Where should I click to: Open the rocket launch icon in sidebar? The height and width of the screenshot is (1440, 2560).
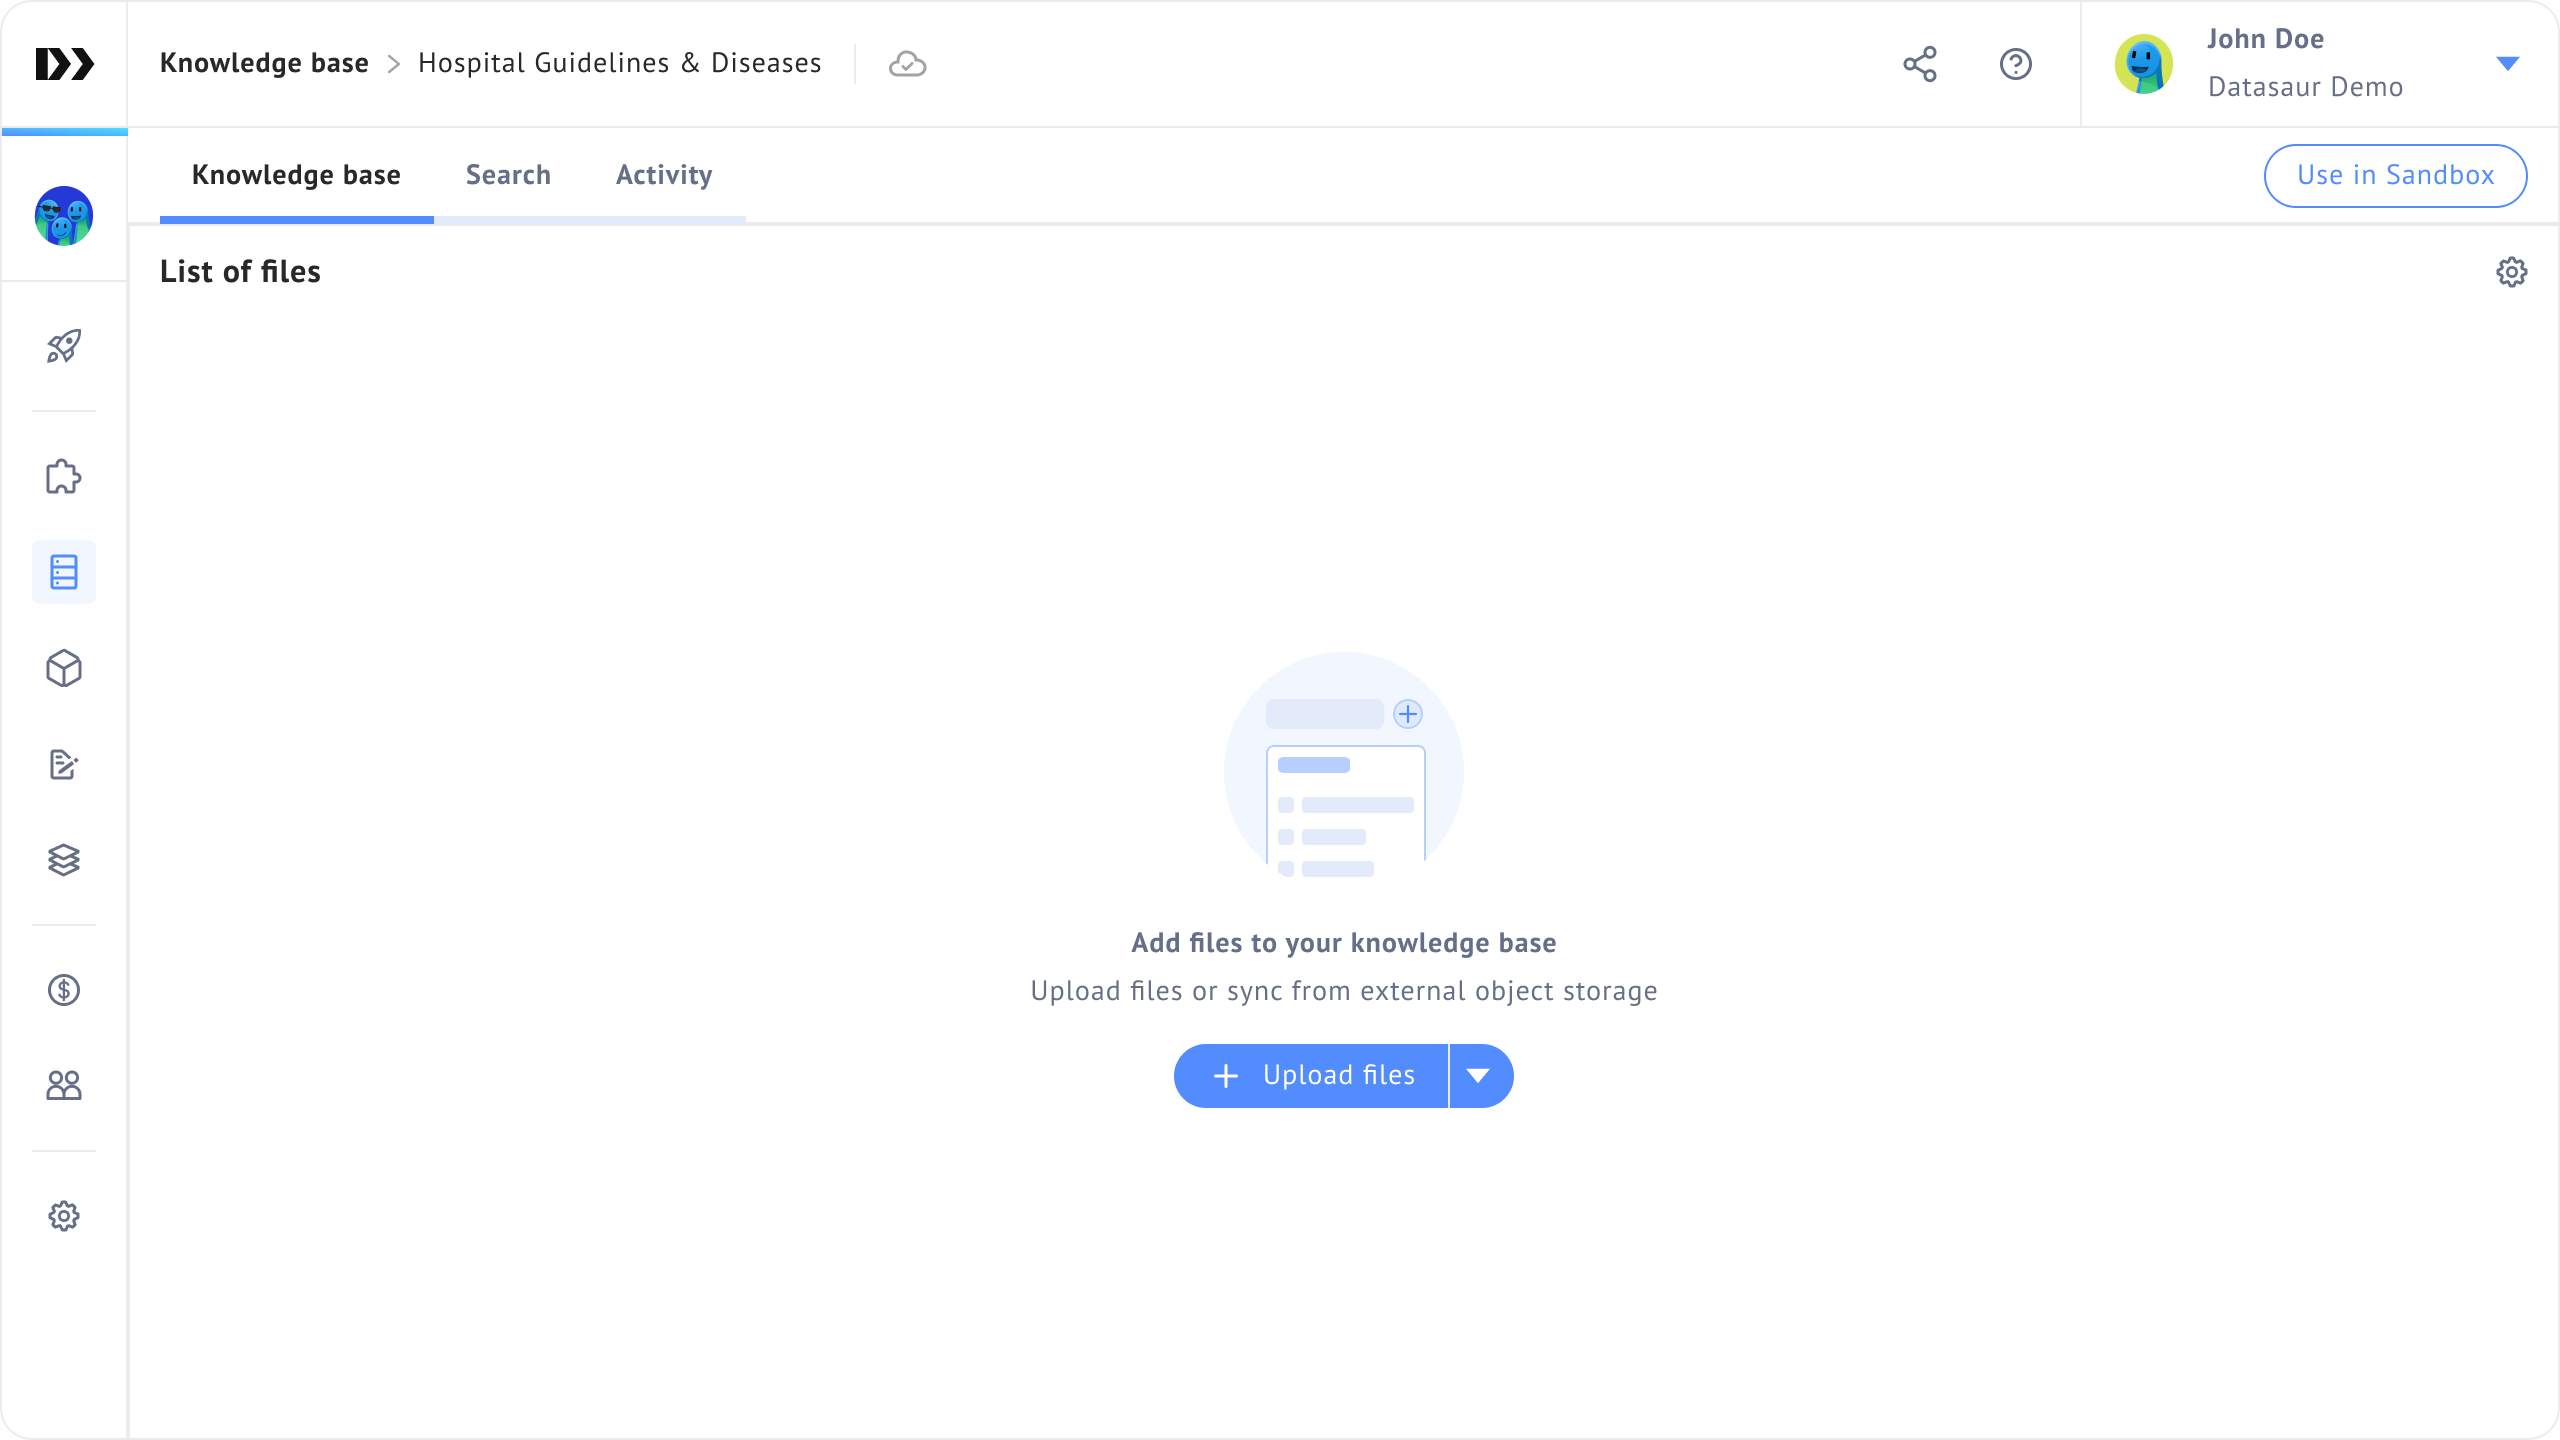pos(64,346)
